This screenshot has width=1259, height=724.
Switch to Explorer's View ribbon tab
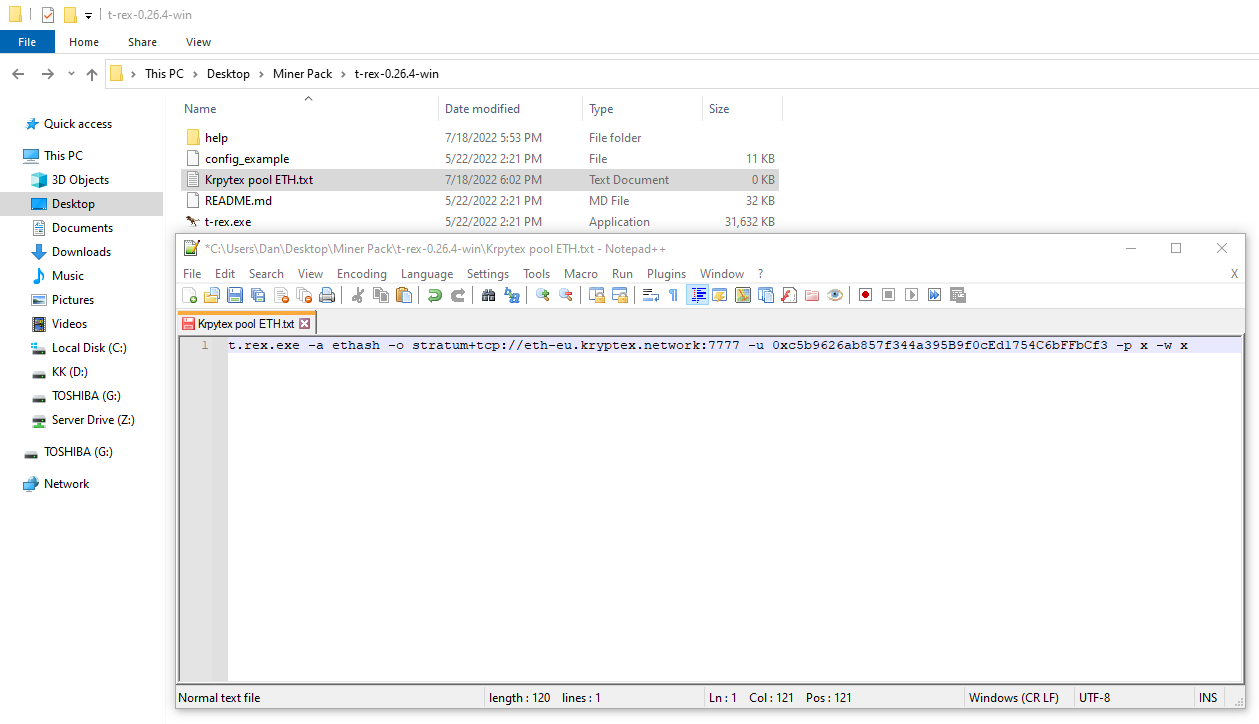tap(198, 42)
